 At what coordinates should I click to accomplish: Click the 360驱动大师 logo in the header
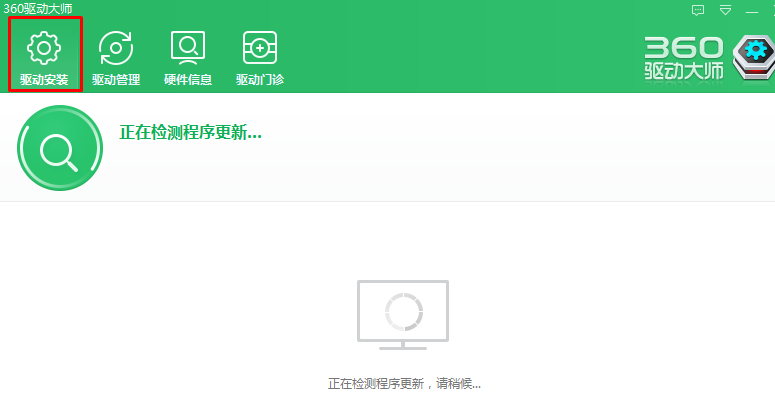(x=709, y=58)
